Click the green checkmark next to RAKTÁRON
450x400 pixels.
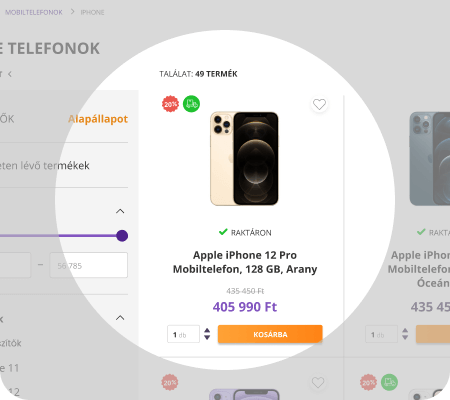[223, 232]
